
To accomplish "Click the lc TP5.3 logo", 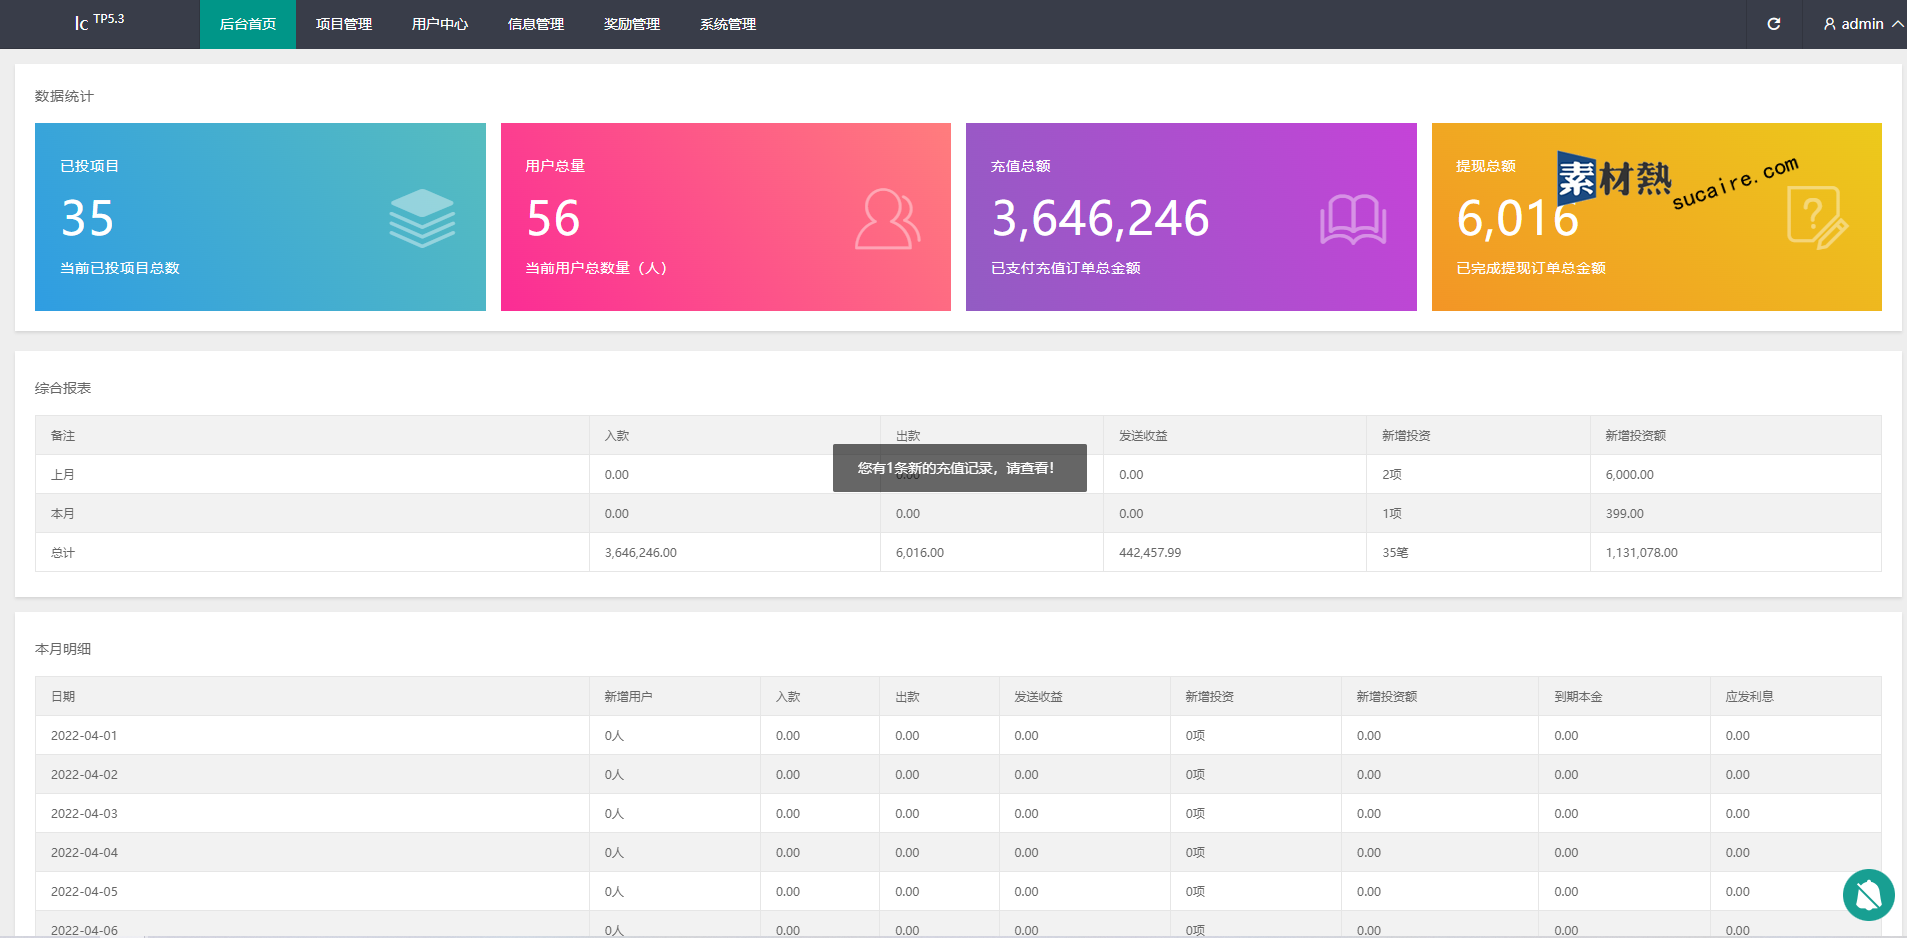I will coord(99,22).
